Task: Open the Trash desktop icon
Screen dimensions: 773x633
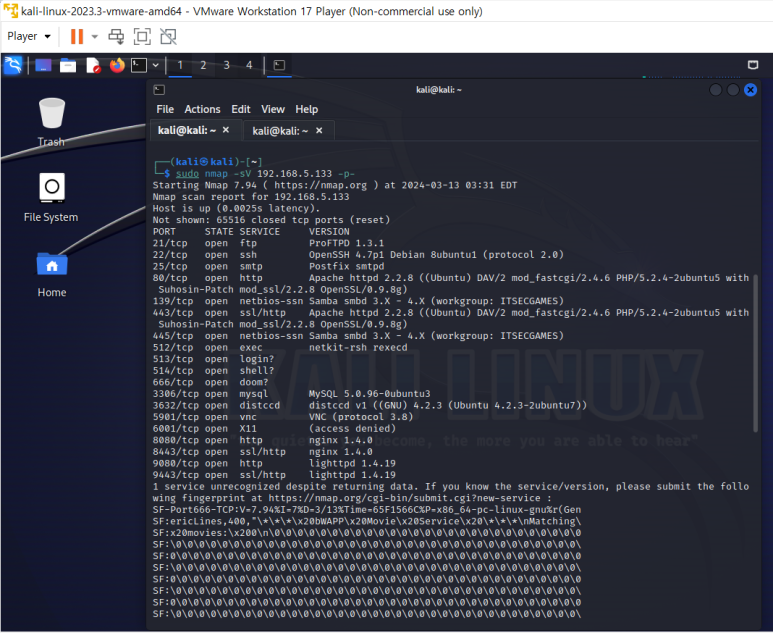Action: point(51,122)
